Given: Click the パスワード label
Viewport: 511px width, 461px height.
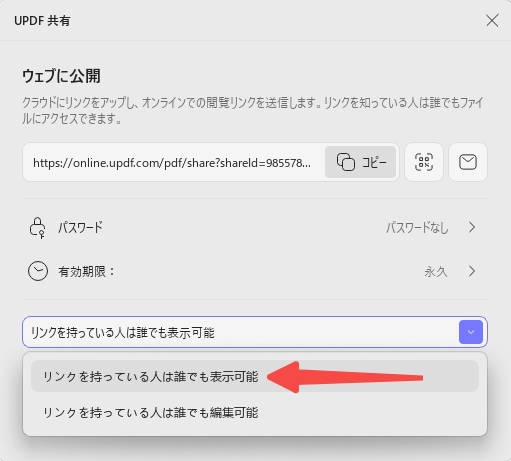Looking at the screenshot, I should (x=80, y=228).
